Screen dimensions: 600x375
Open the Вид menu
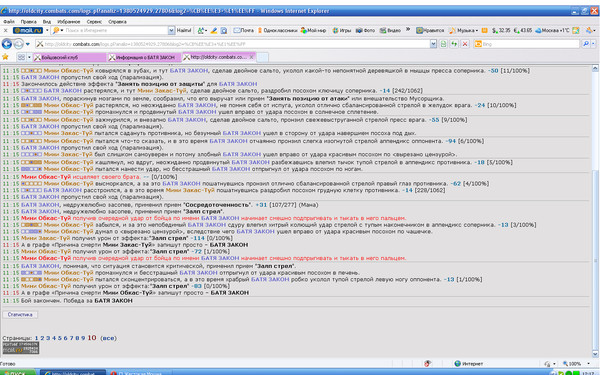click(47, 22)
